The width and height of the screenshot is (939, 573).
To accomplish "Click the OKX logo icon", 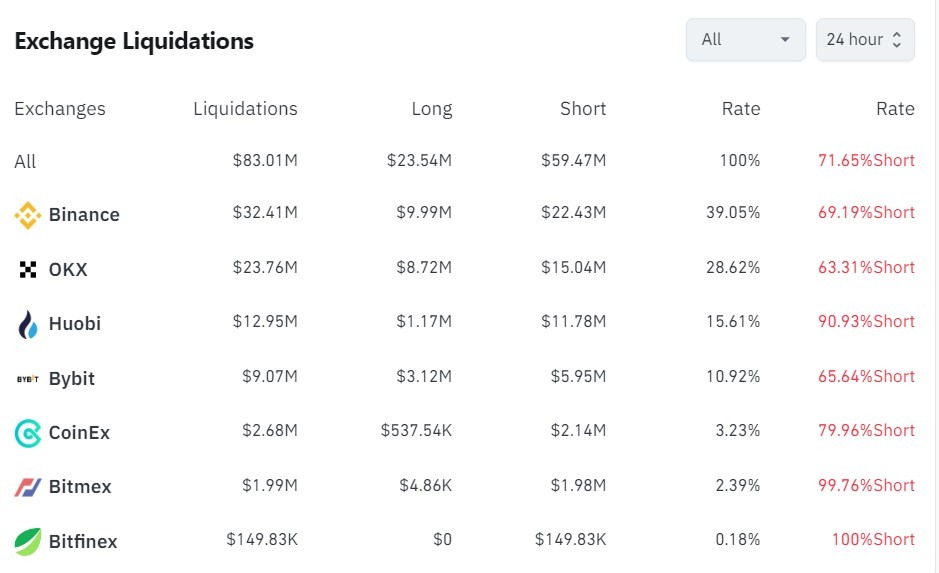I will click(x=27, y=269).
